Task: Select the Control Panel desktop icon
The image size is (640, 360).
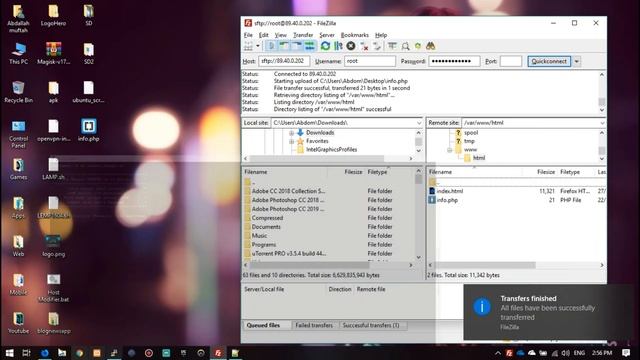Action: point(18,134)
